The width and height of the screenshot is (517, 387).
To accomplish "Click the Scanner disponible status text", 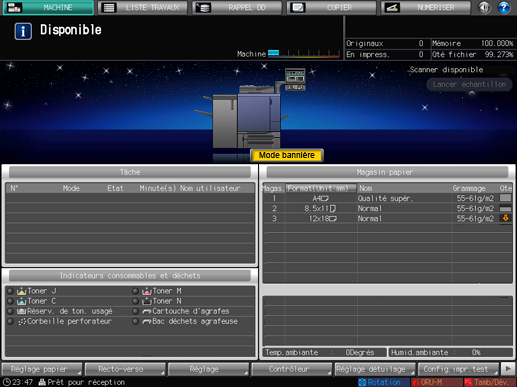I will point(446,70).
